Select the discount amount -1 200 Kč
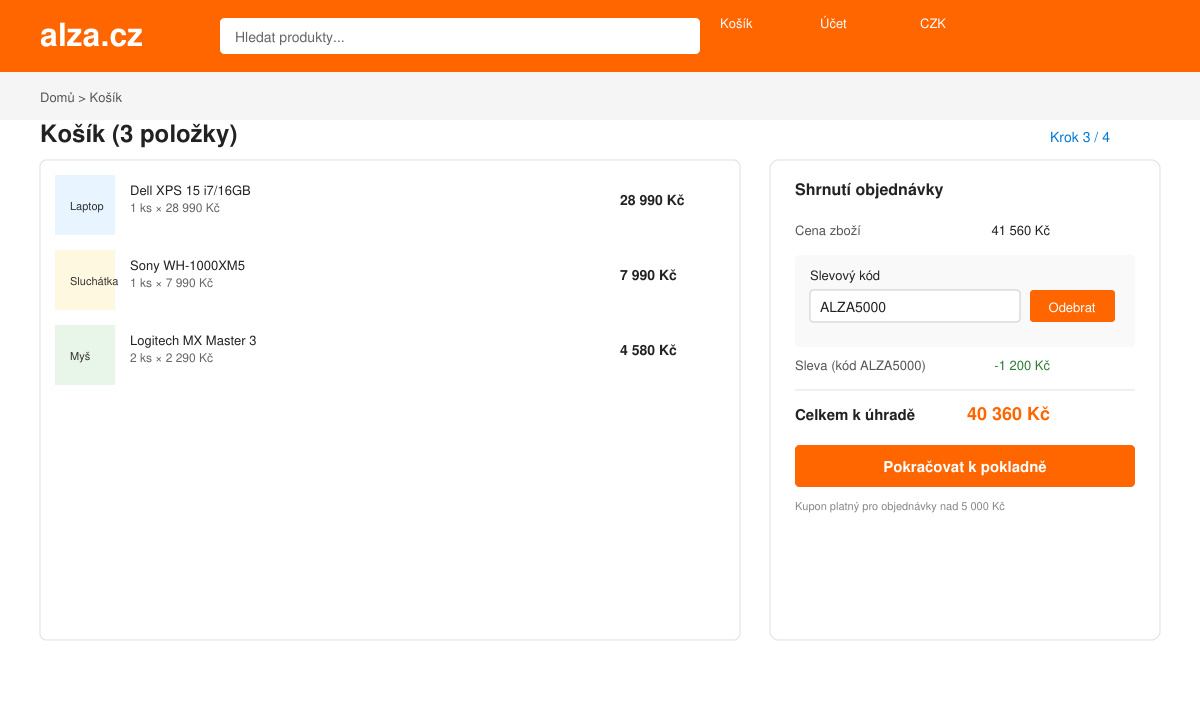The width and height of the screenshot is (1200, 720). pyautogui.click(x=1022, y=366)
